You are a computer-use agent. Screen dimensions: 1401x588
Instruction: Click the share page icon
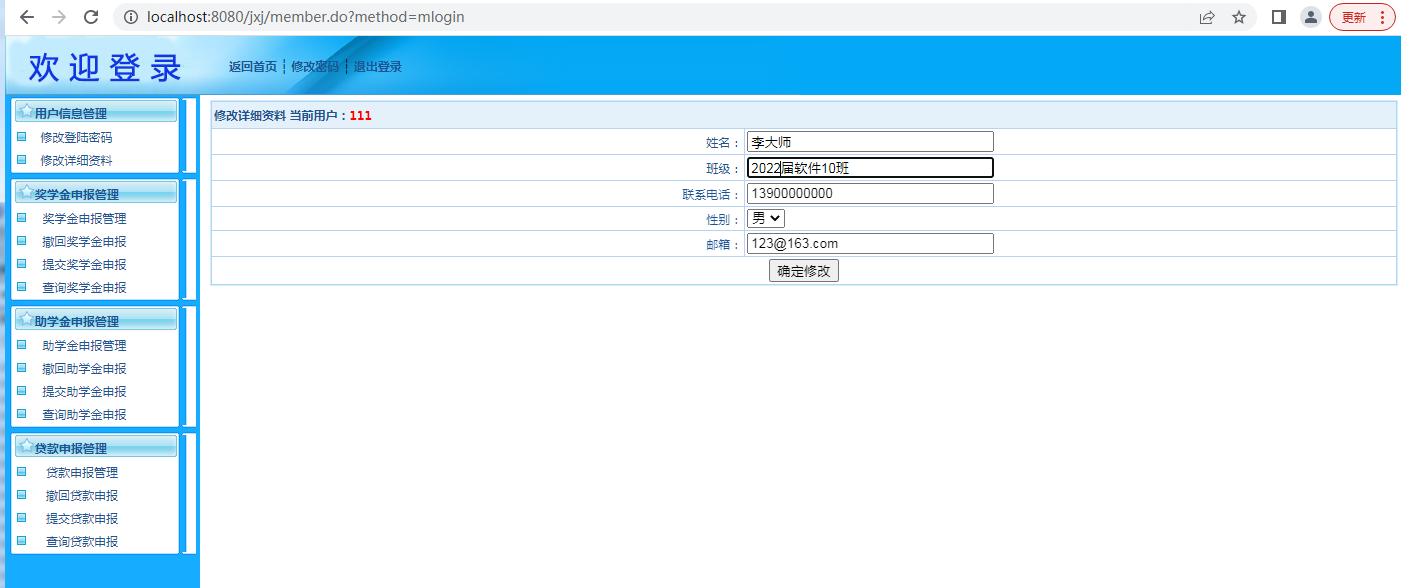pyautogui.click(x=1207, y=17)
